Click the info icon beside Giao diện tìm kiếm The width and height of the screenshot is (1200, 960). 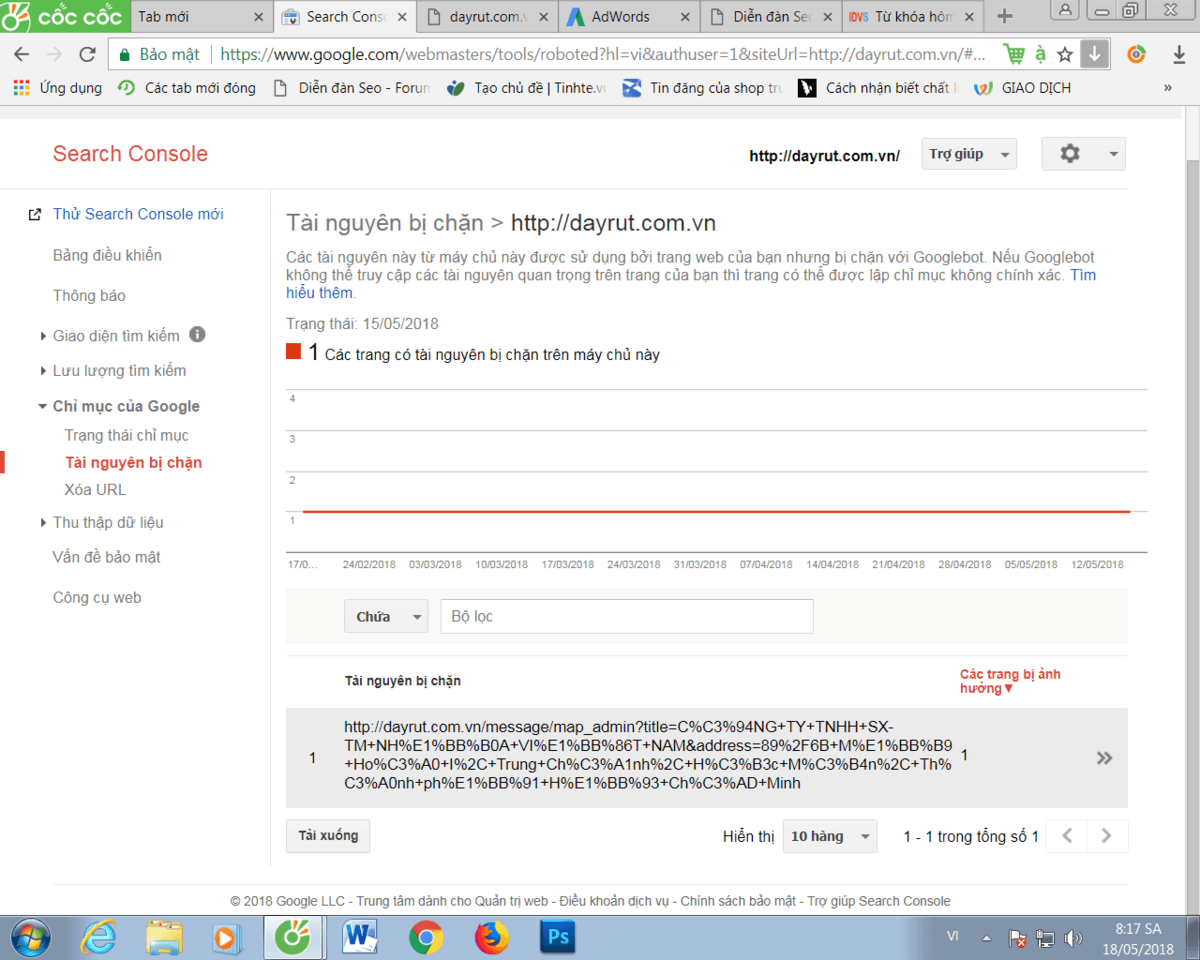pyautogui.click(x=197, y=335)
